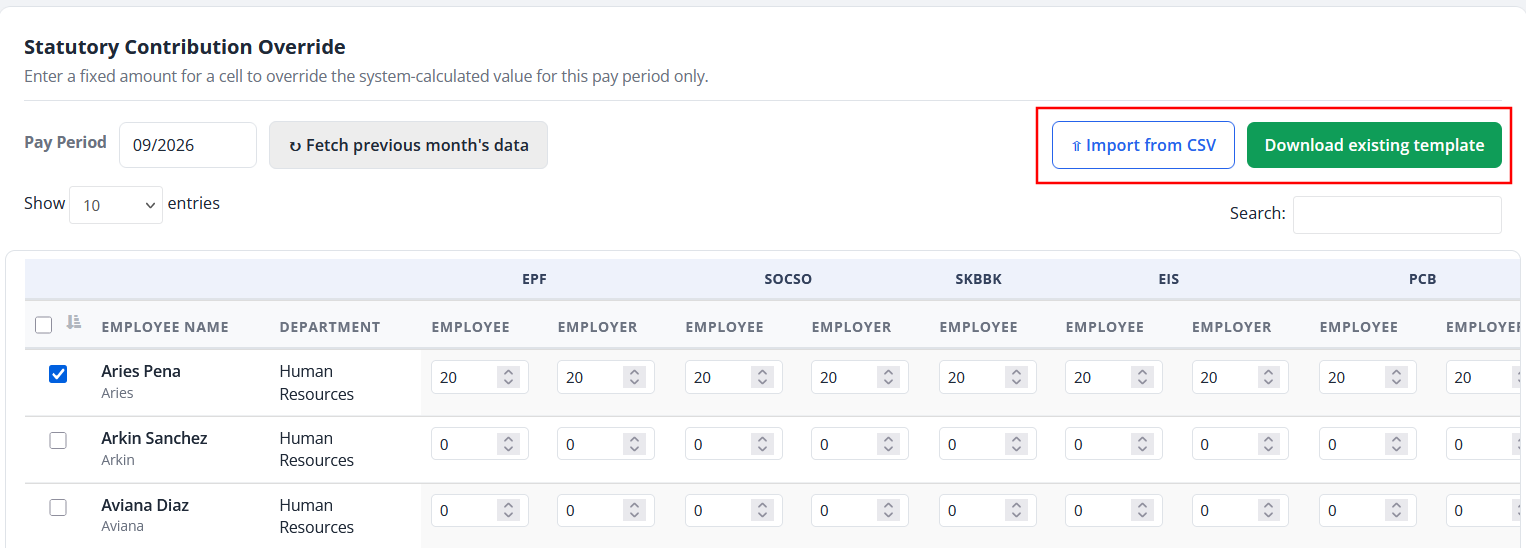
Task: Click the sort icon beside select-all checkbox
Action: (x=74, y=322)
